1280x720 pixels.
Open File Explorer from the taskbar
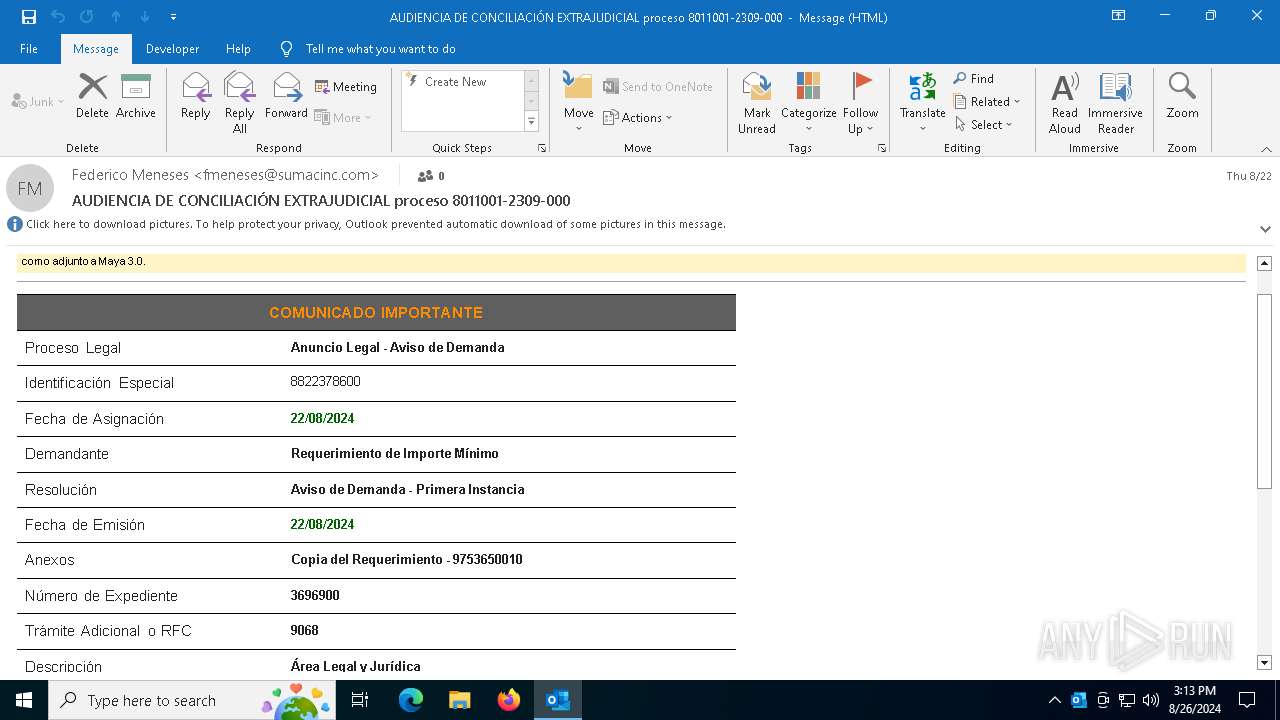(x=460, y=700)
